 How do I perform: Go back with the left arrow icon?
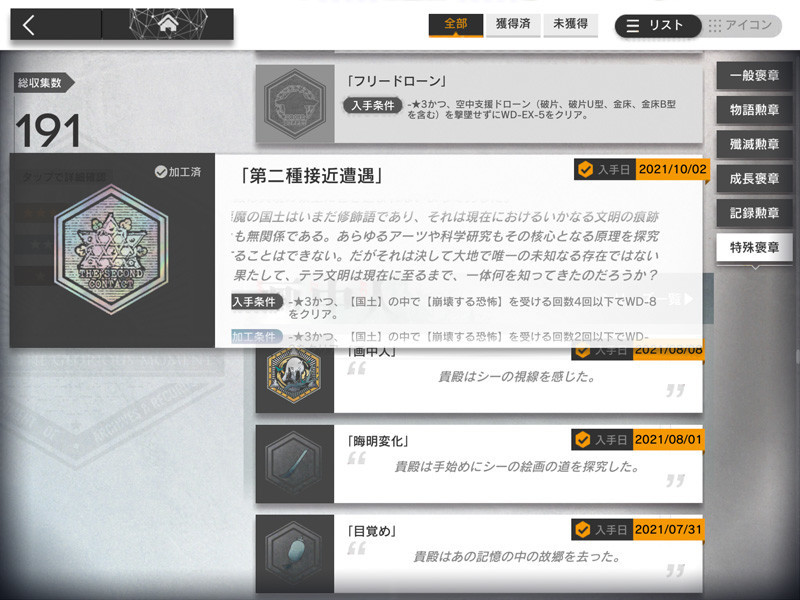tap(29, 24)
